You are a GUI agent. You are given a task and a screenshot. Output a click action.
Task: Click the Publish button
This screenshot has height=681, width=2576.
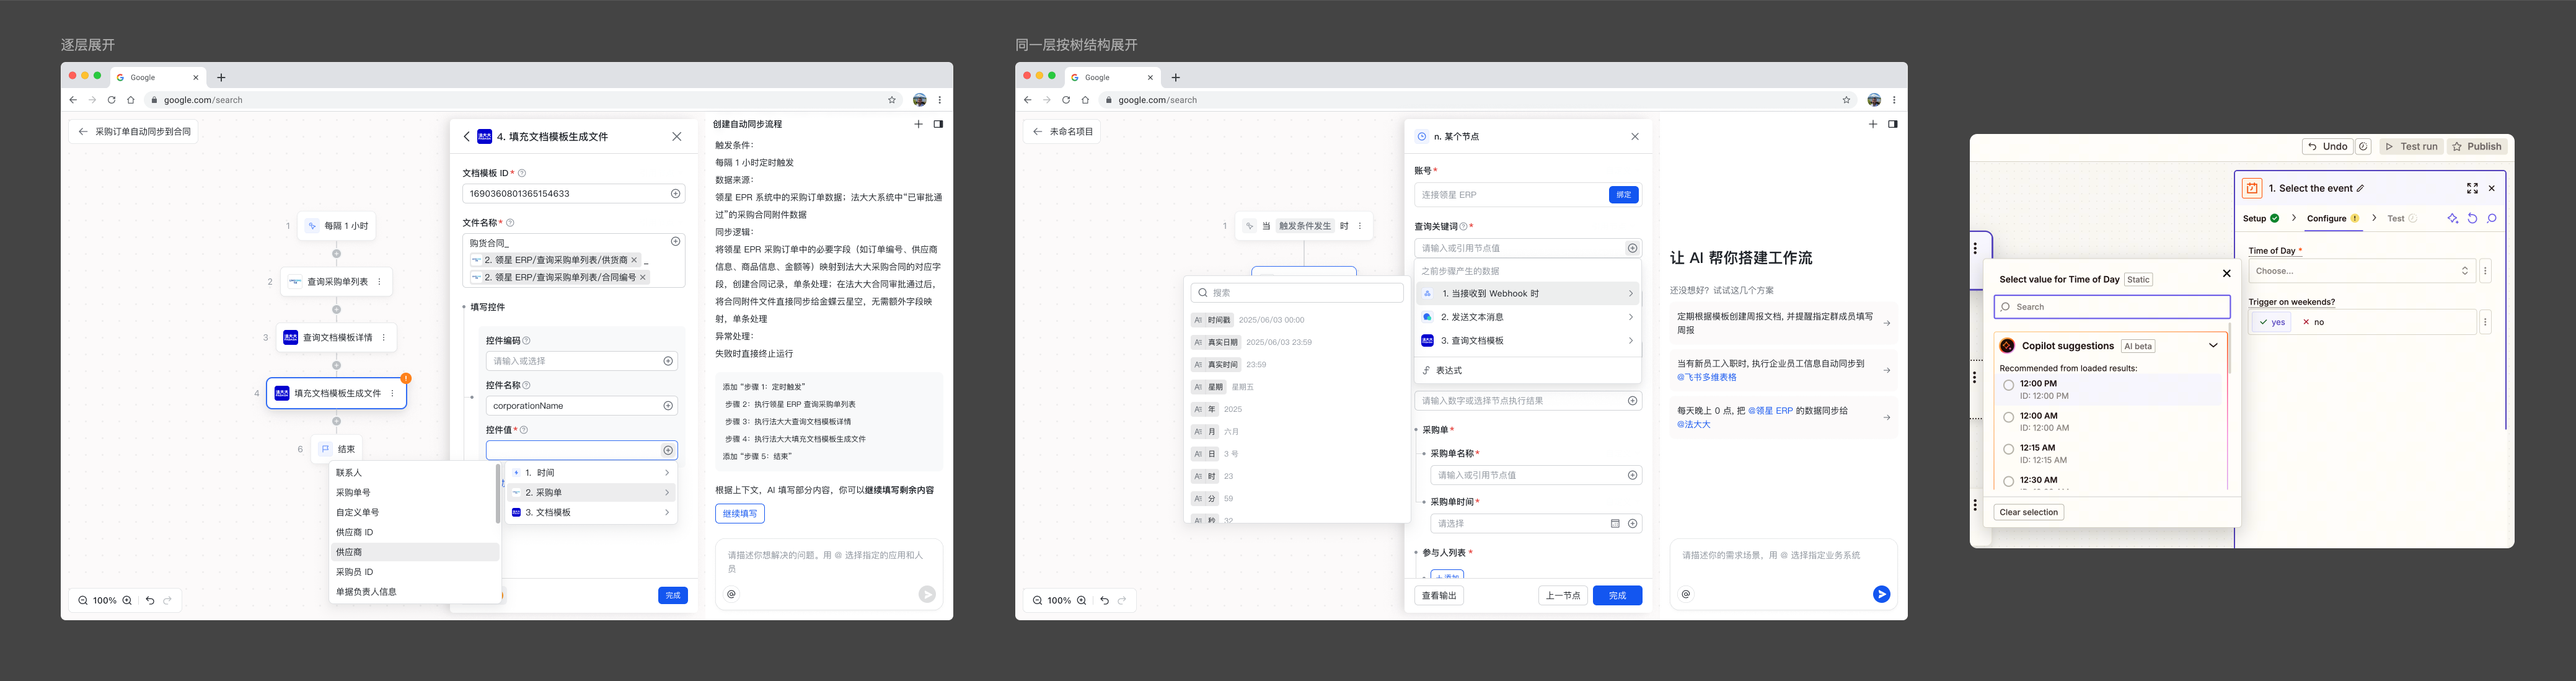point(2476,147)
